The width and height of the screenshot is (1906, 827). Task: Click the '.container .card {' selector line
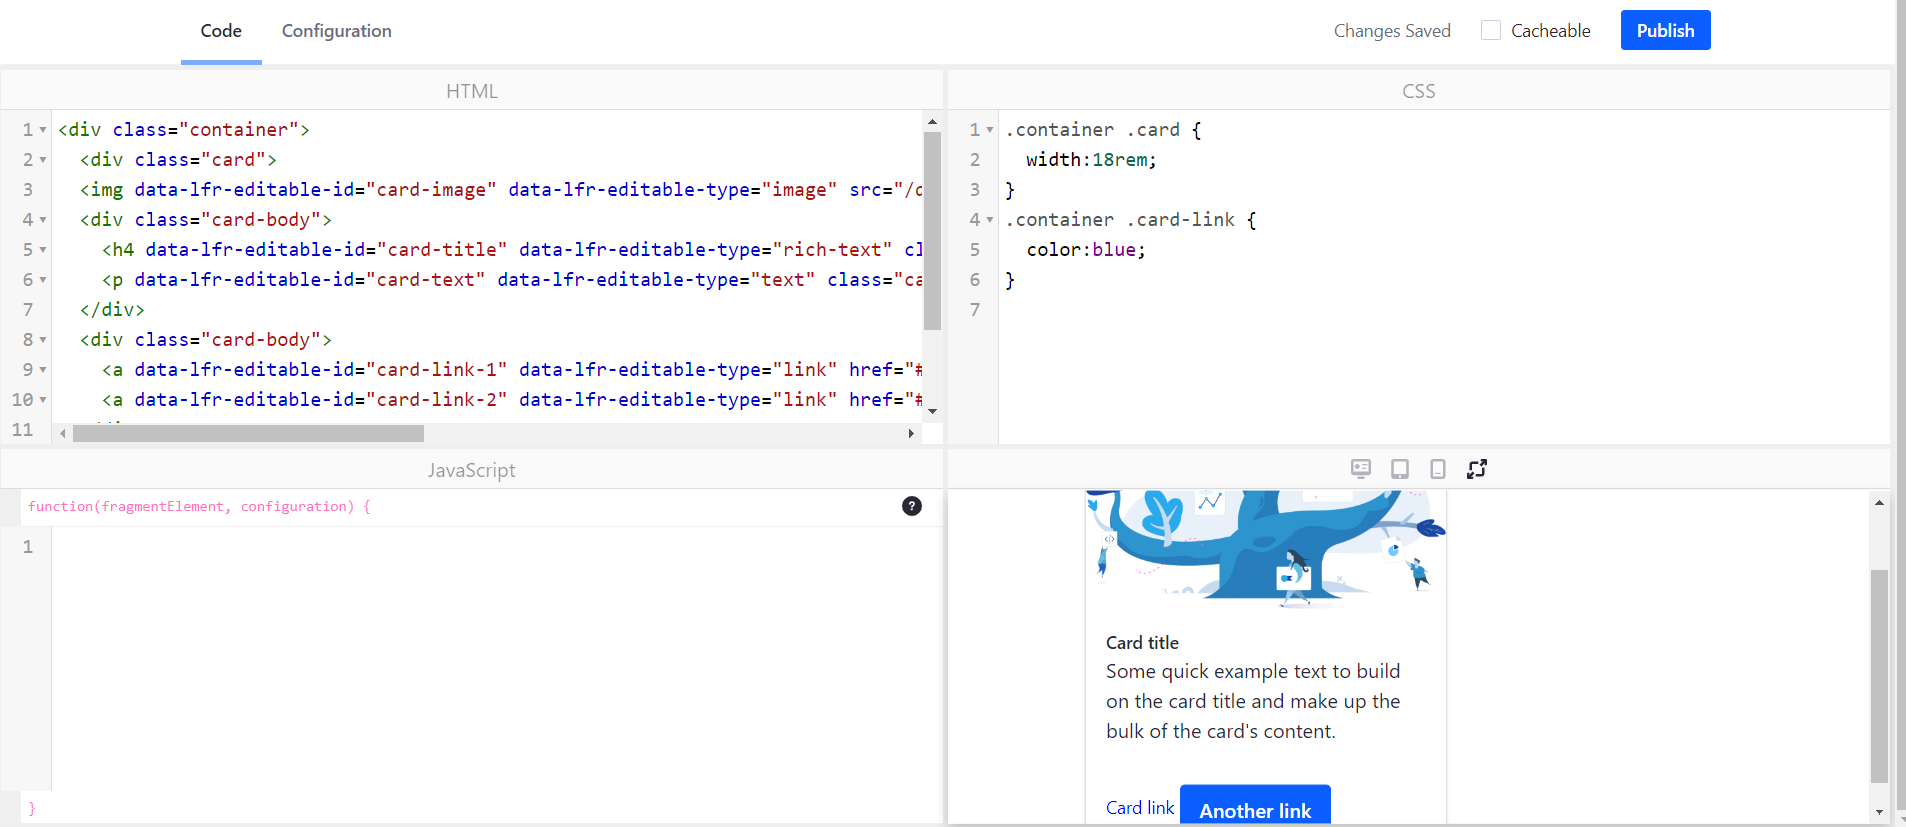pyautogui.click(x=1103, y=130)
